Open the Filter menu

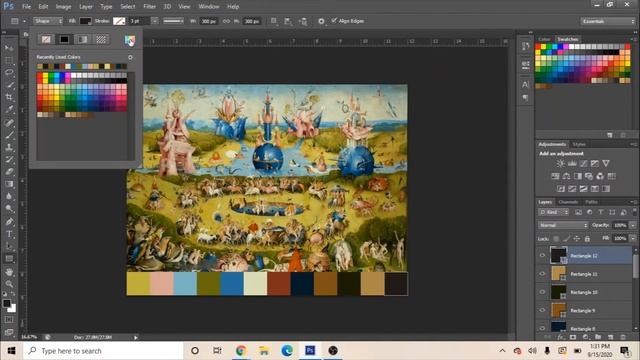149,7
